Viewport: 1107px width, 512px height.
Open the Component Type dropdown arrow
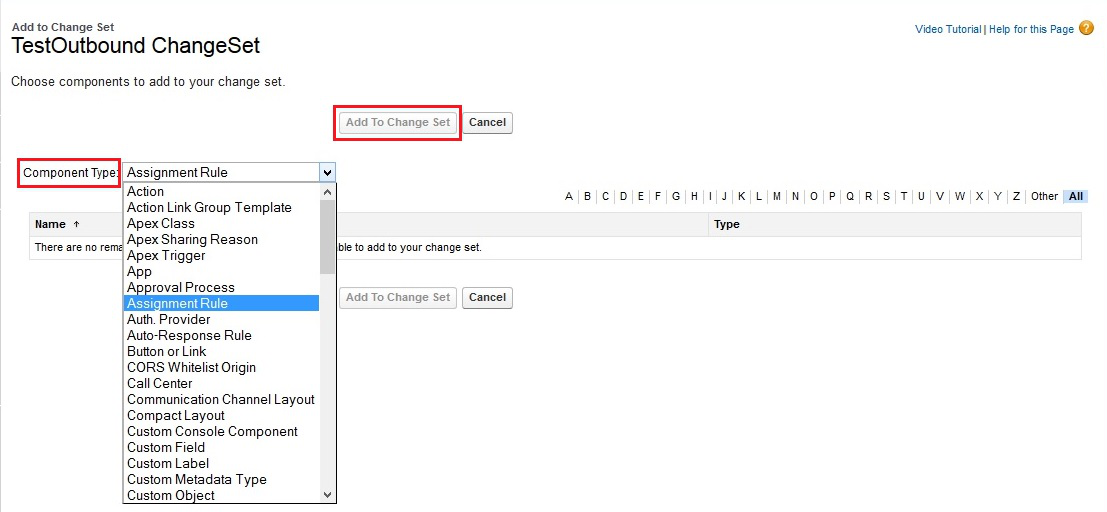tap(327, 172)
